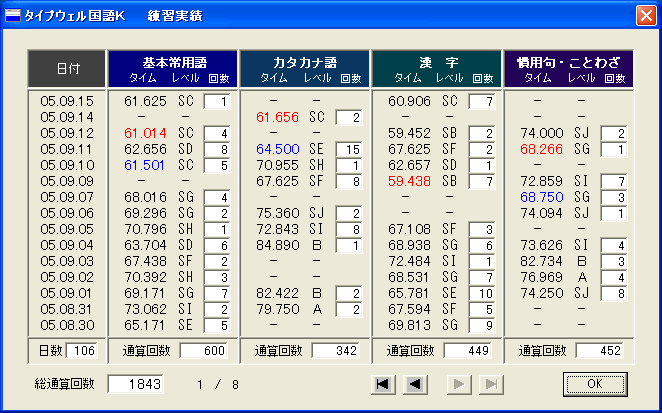Click the time value 70.955
The image size is (662, 413).
pyautogui.click(x=278, y=166)
